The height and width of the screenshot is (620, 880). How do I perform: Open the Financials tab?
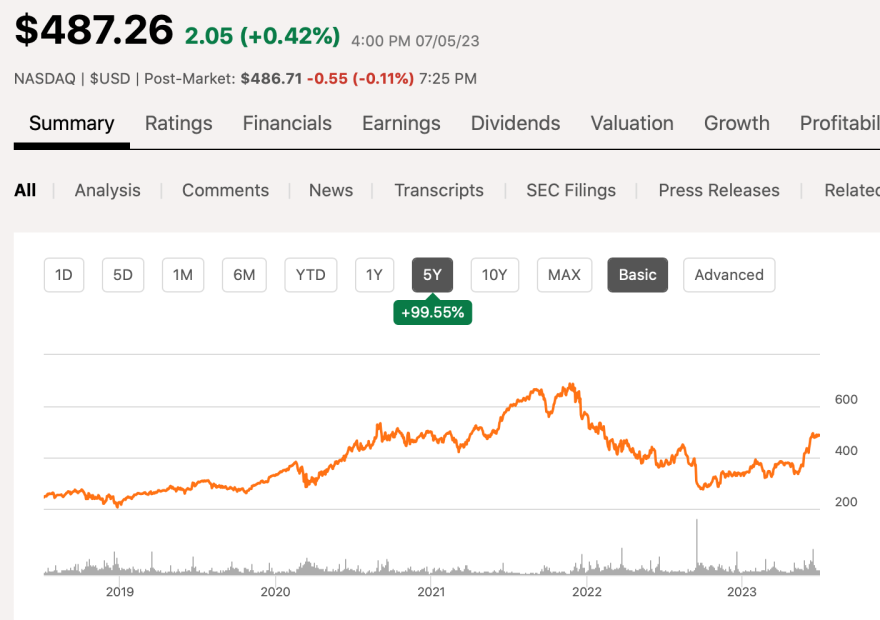[x=287, y=123]
